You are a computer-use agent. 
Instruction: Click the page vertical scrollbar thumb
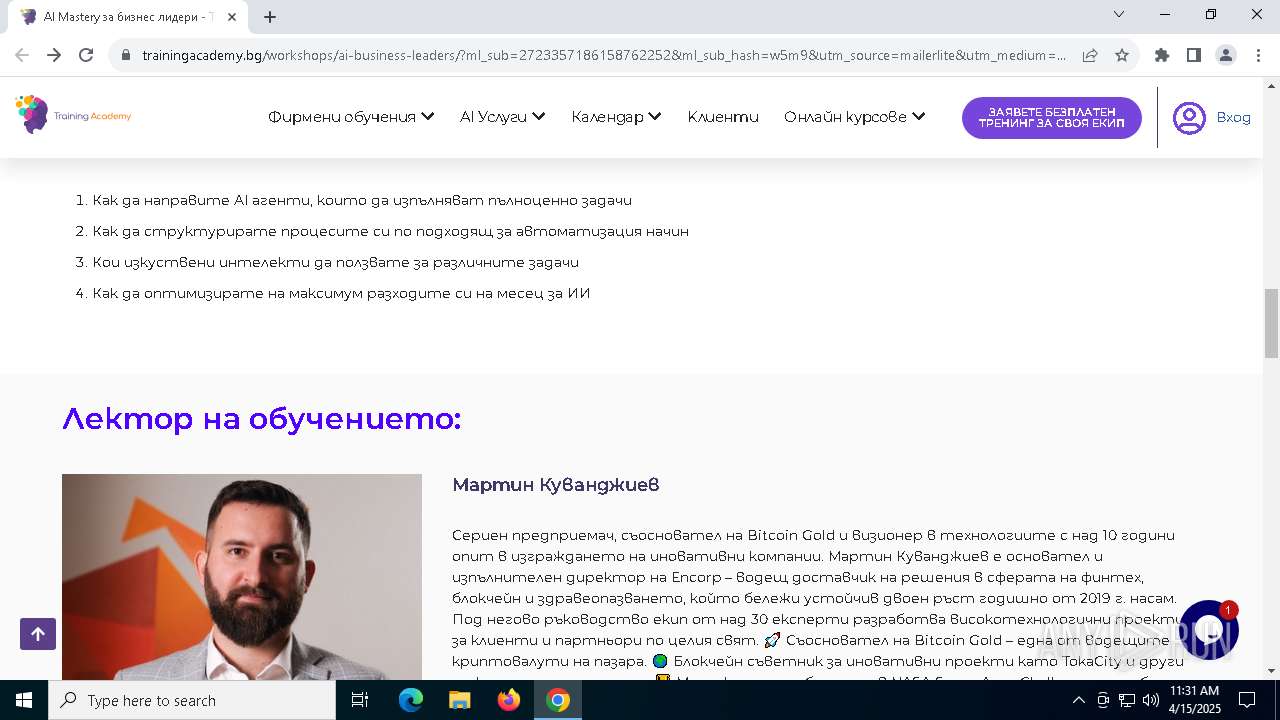tap(1271, 323)
